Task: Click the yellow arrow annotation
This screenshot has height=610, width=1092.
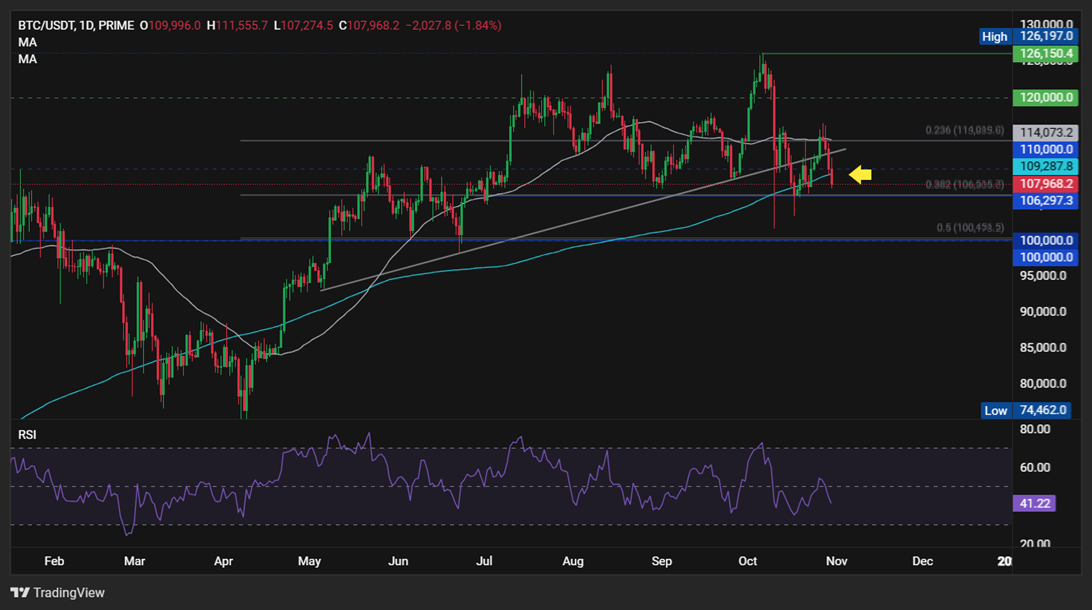Action: (x=858, y=174)
